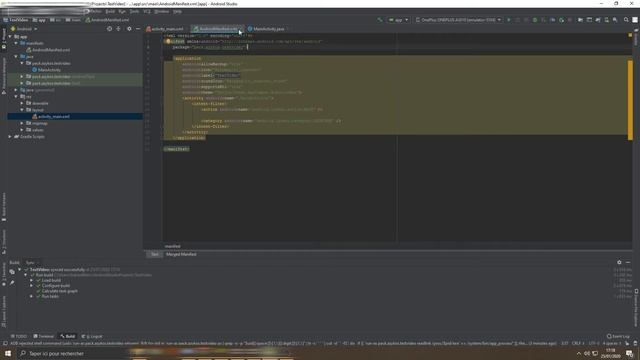The height and width of the screenshot is (360, 640).
Task: Open the app run configuration dropdown
Action: click(x=398, y=20)
